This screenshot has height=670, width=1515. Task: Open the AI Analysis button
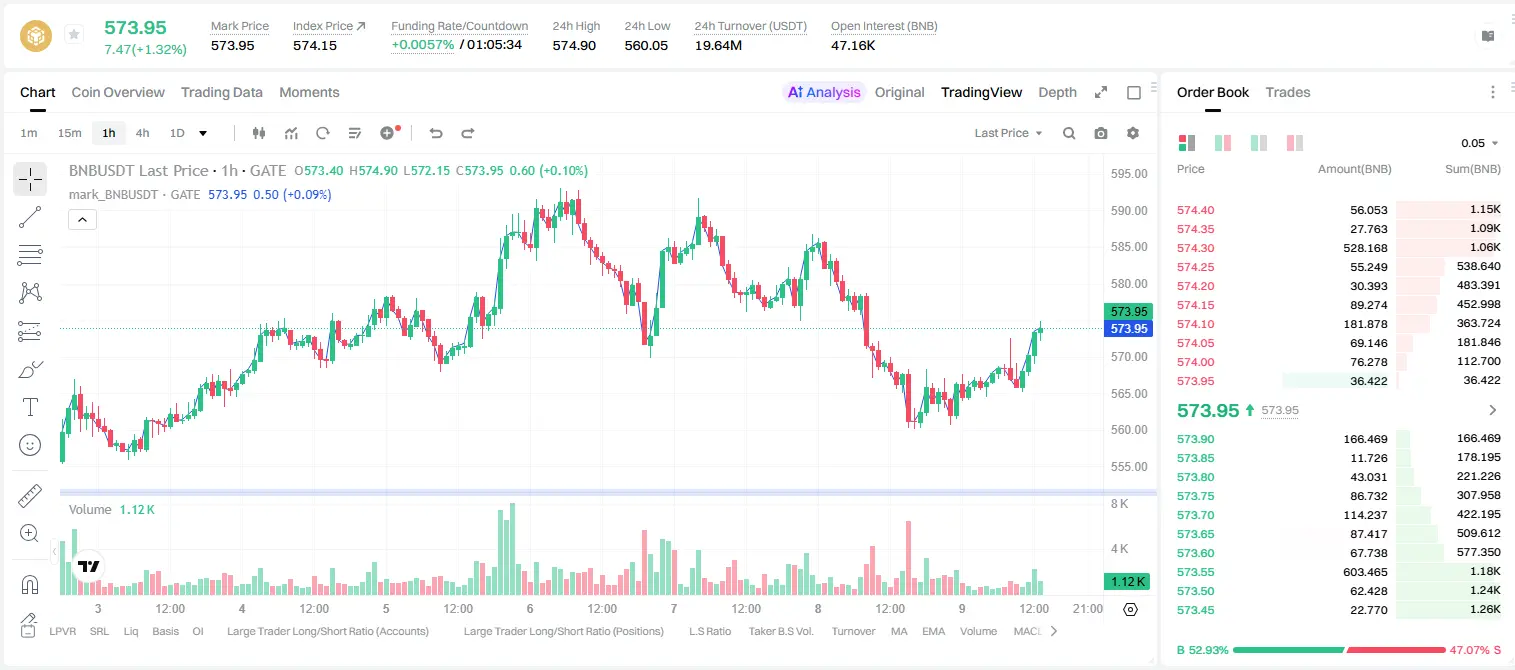[824, 92]
